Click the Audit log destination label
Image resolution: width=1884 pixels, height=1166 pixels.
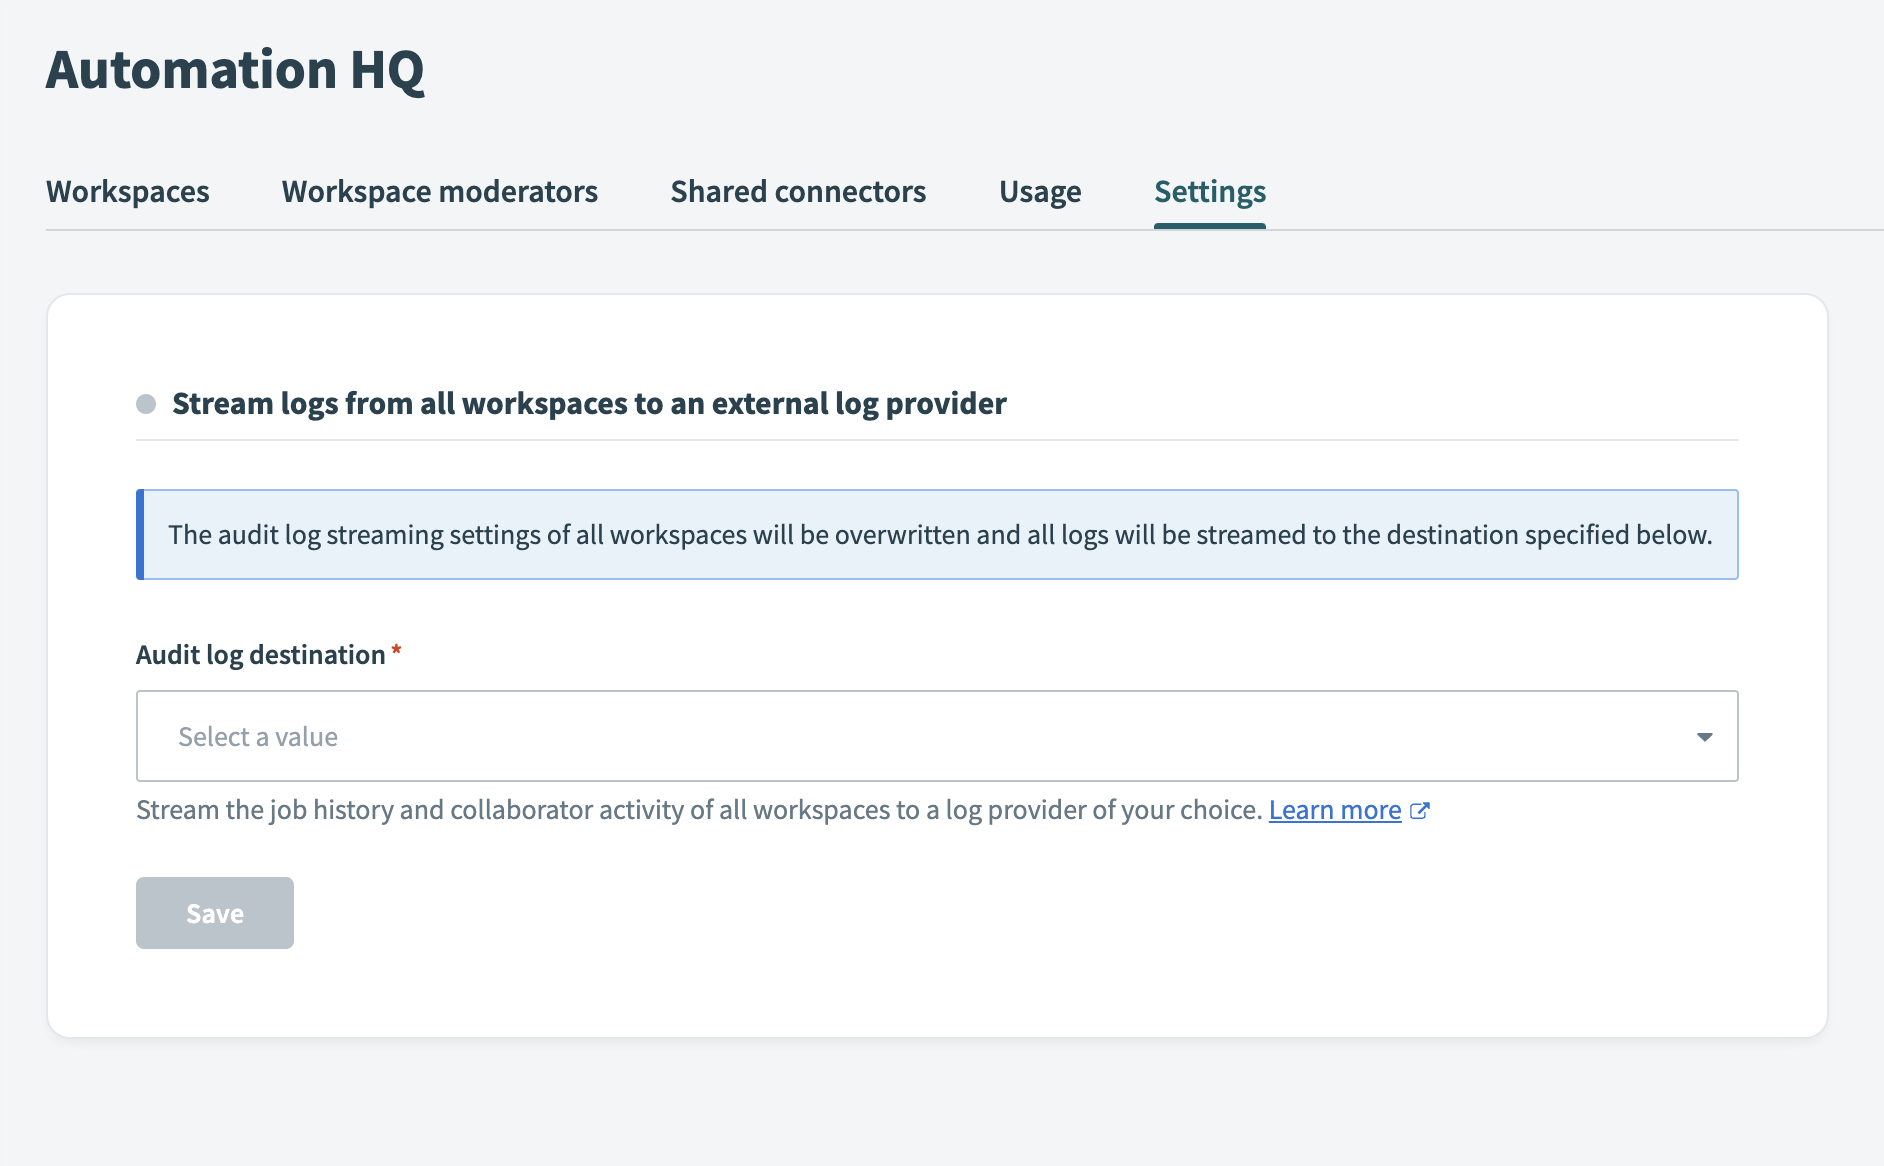260,655
